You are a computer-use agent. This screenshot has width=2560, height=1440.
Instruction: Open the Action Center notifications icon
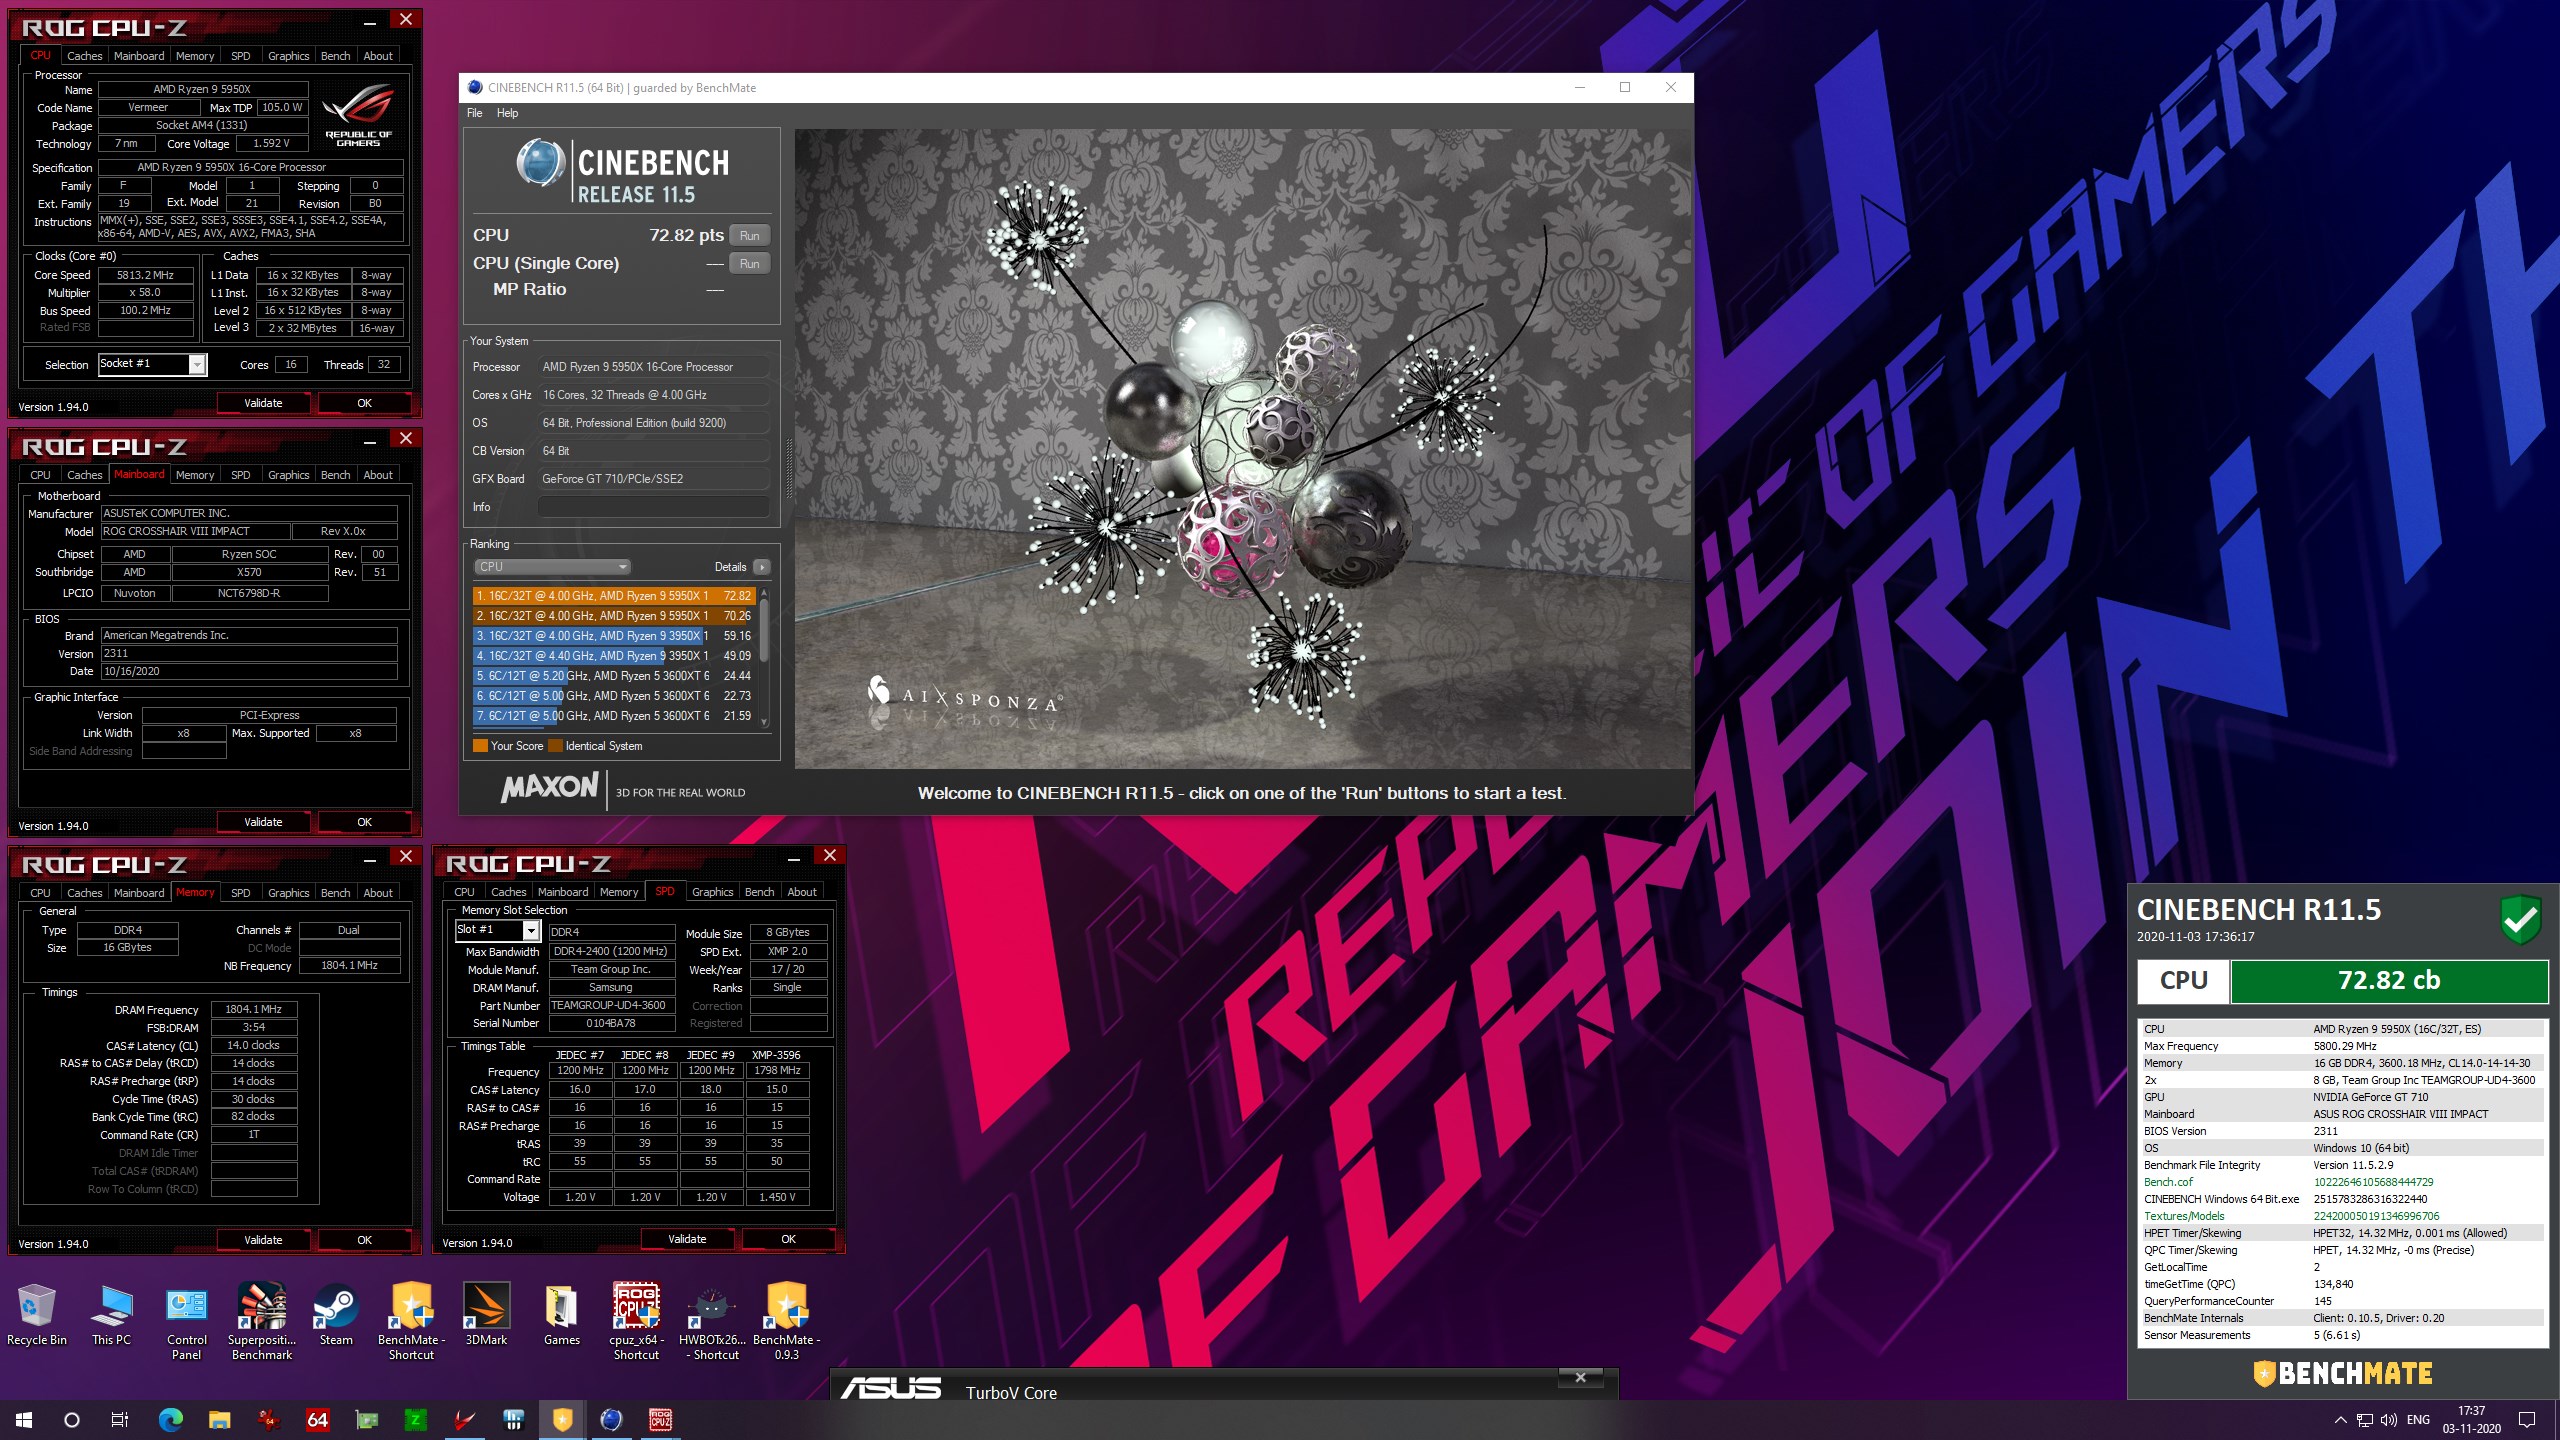coord(2527,1420)
